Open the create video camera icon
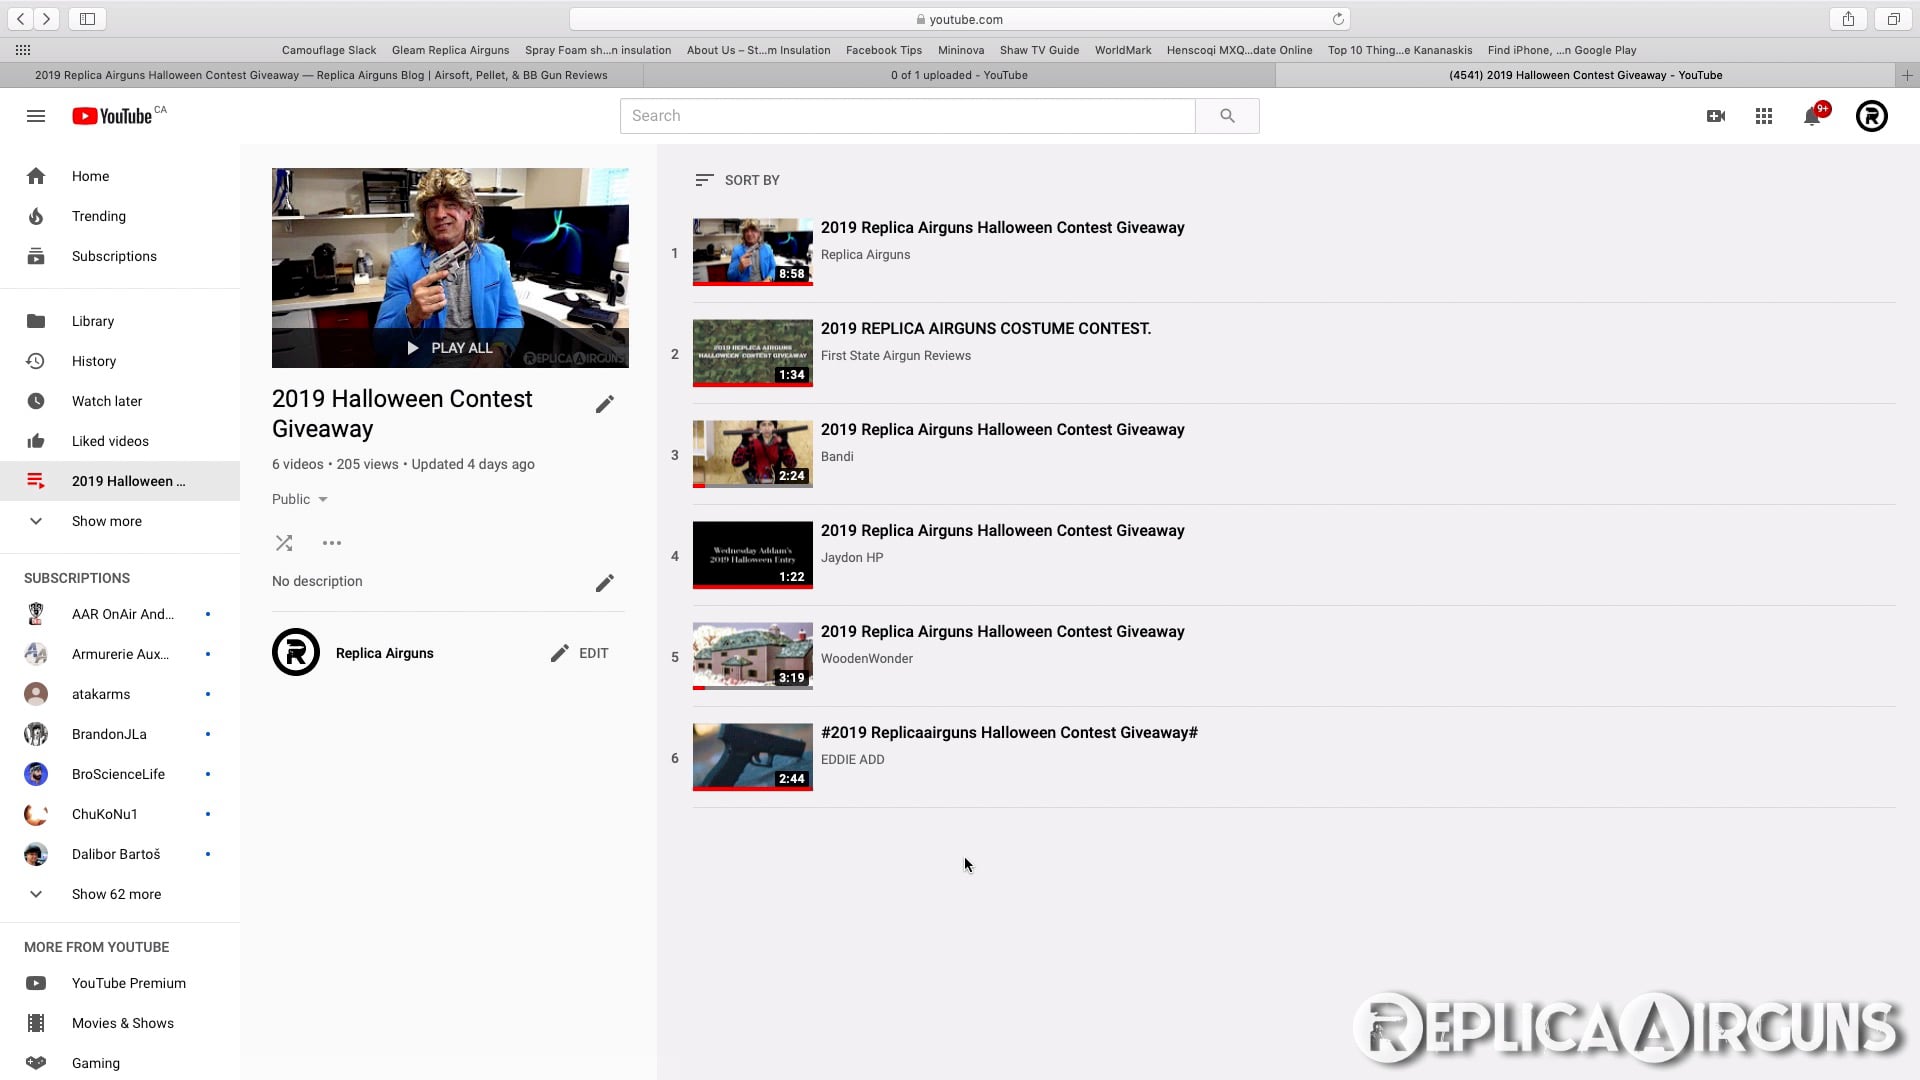The width and height of the screenshot is (1920, 1080). pyautogui.click(x=1716, y=116)
